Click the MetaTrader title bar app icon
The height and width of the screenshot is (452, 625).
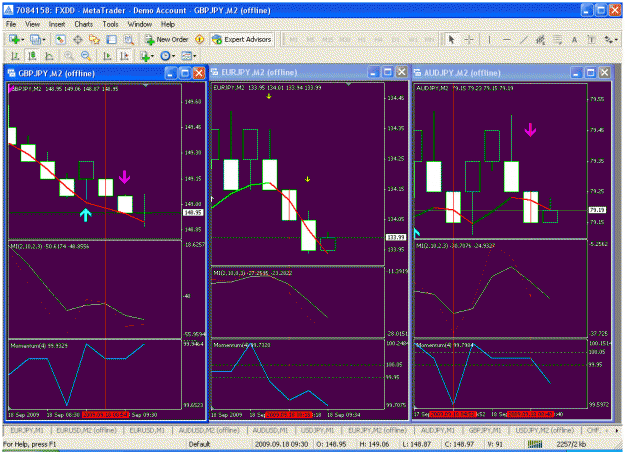click(8, 10)
